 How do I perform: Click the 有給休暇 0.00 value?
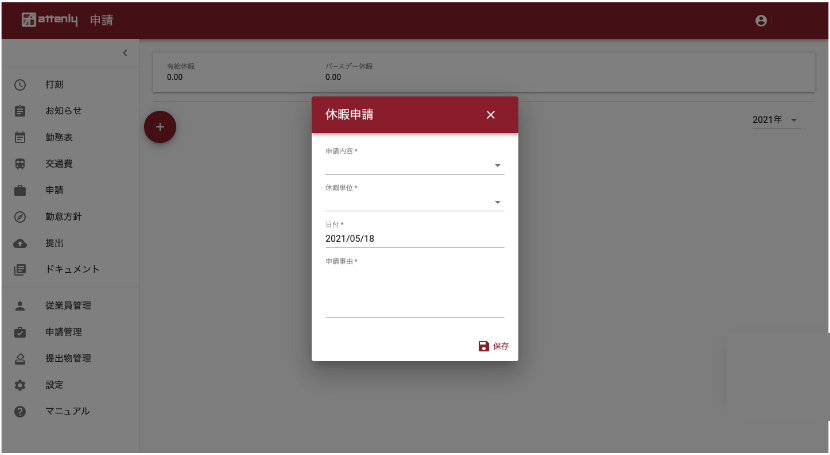(175, 77)
